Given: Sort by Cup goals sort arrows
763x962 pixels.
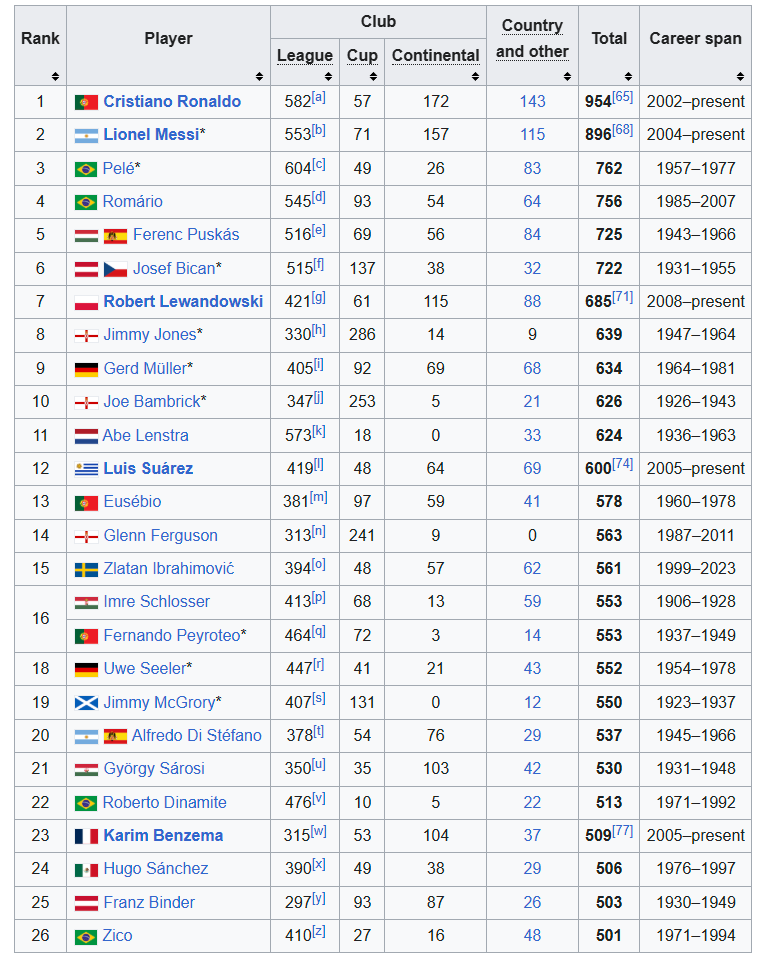Looking at the screenshot, I should [x=374, y=77].
